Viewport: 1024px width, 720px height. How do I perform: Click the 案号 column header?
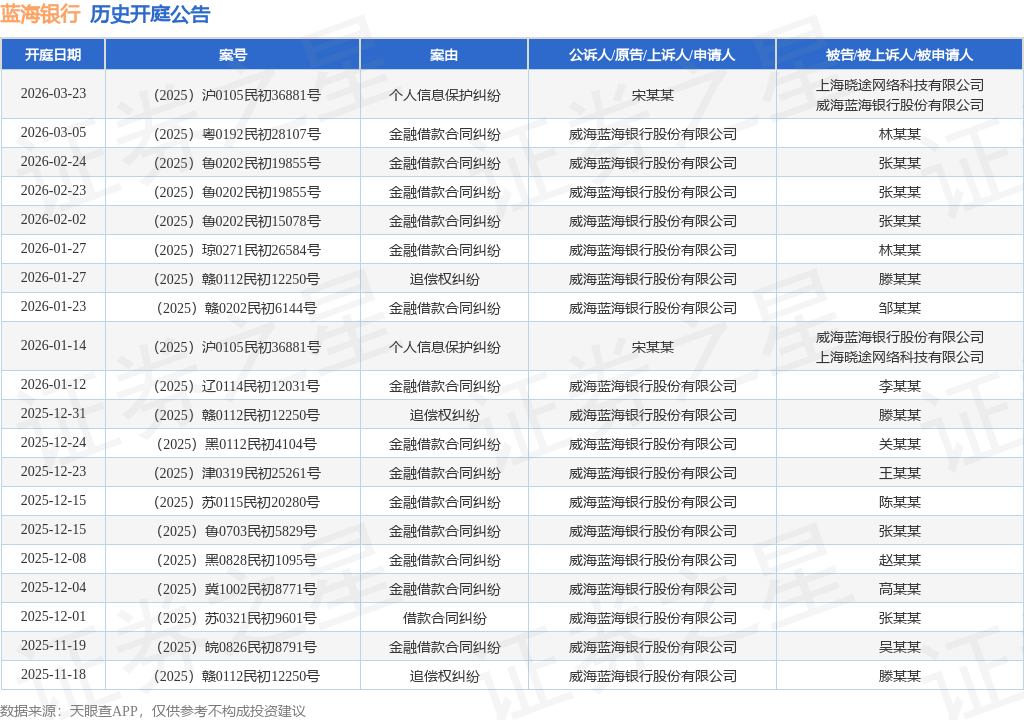click(232, 55)
